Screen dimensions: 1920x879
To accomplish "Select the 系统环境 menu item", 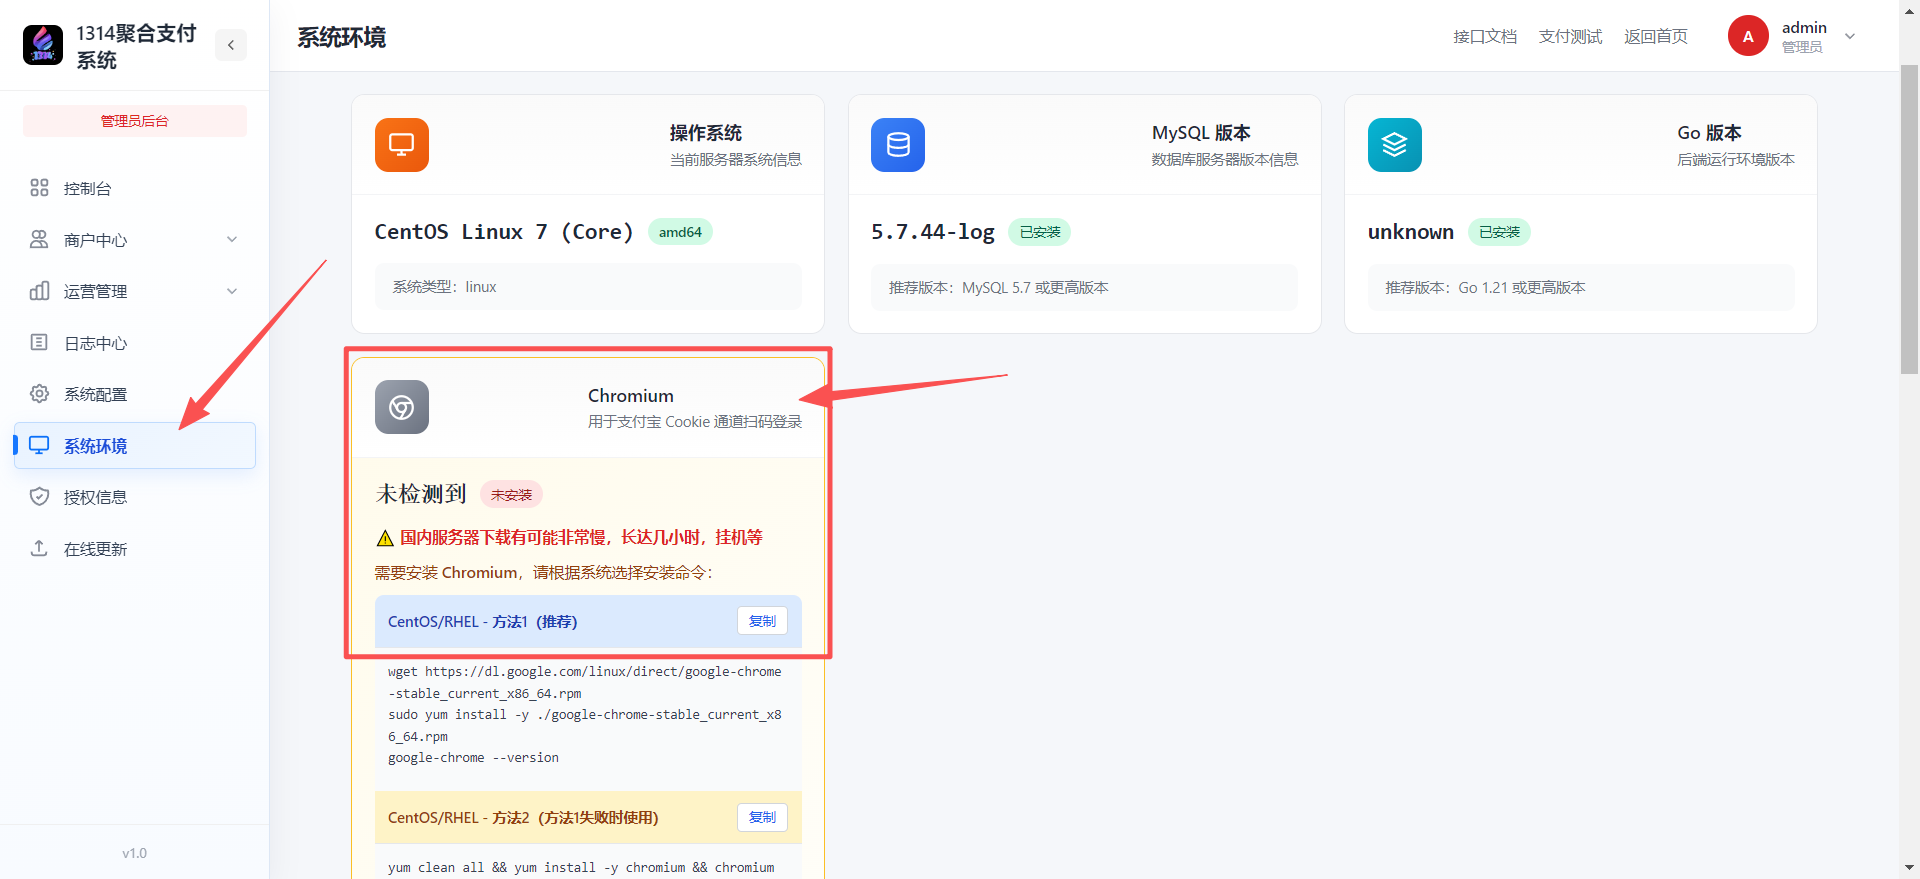I will tap(135, 446).
